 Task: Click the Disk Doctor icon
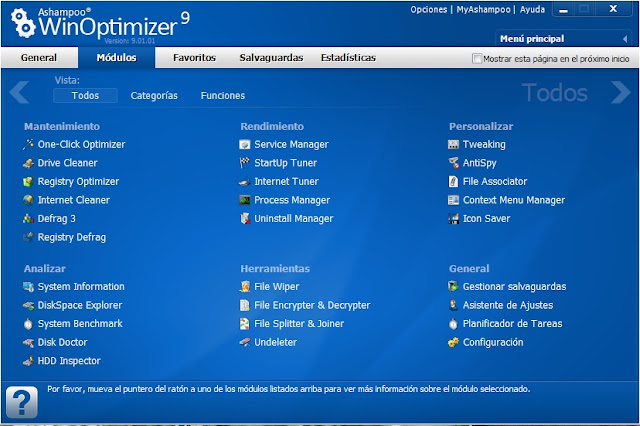click(28, 342)
